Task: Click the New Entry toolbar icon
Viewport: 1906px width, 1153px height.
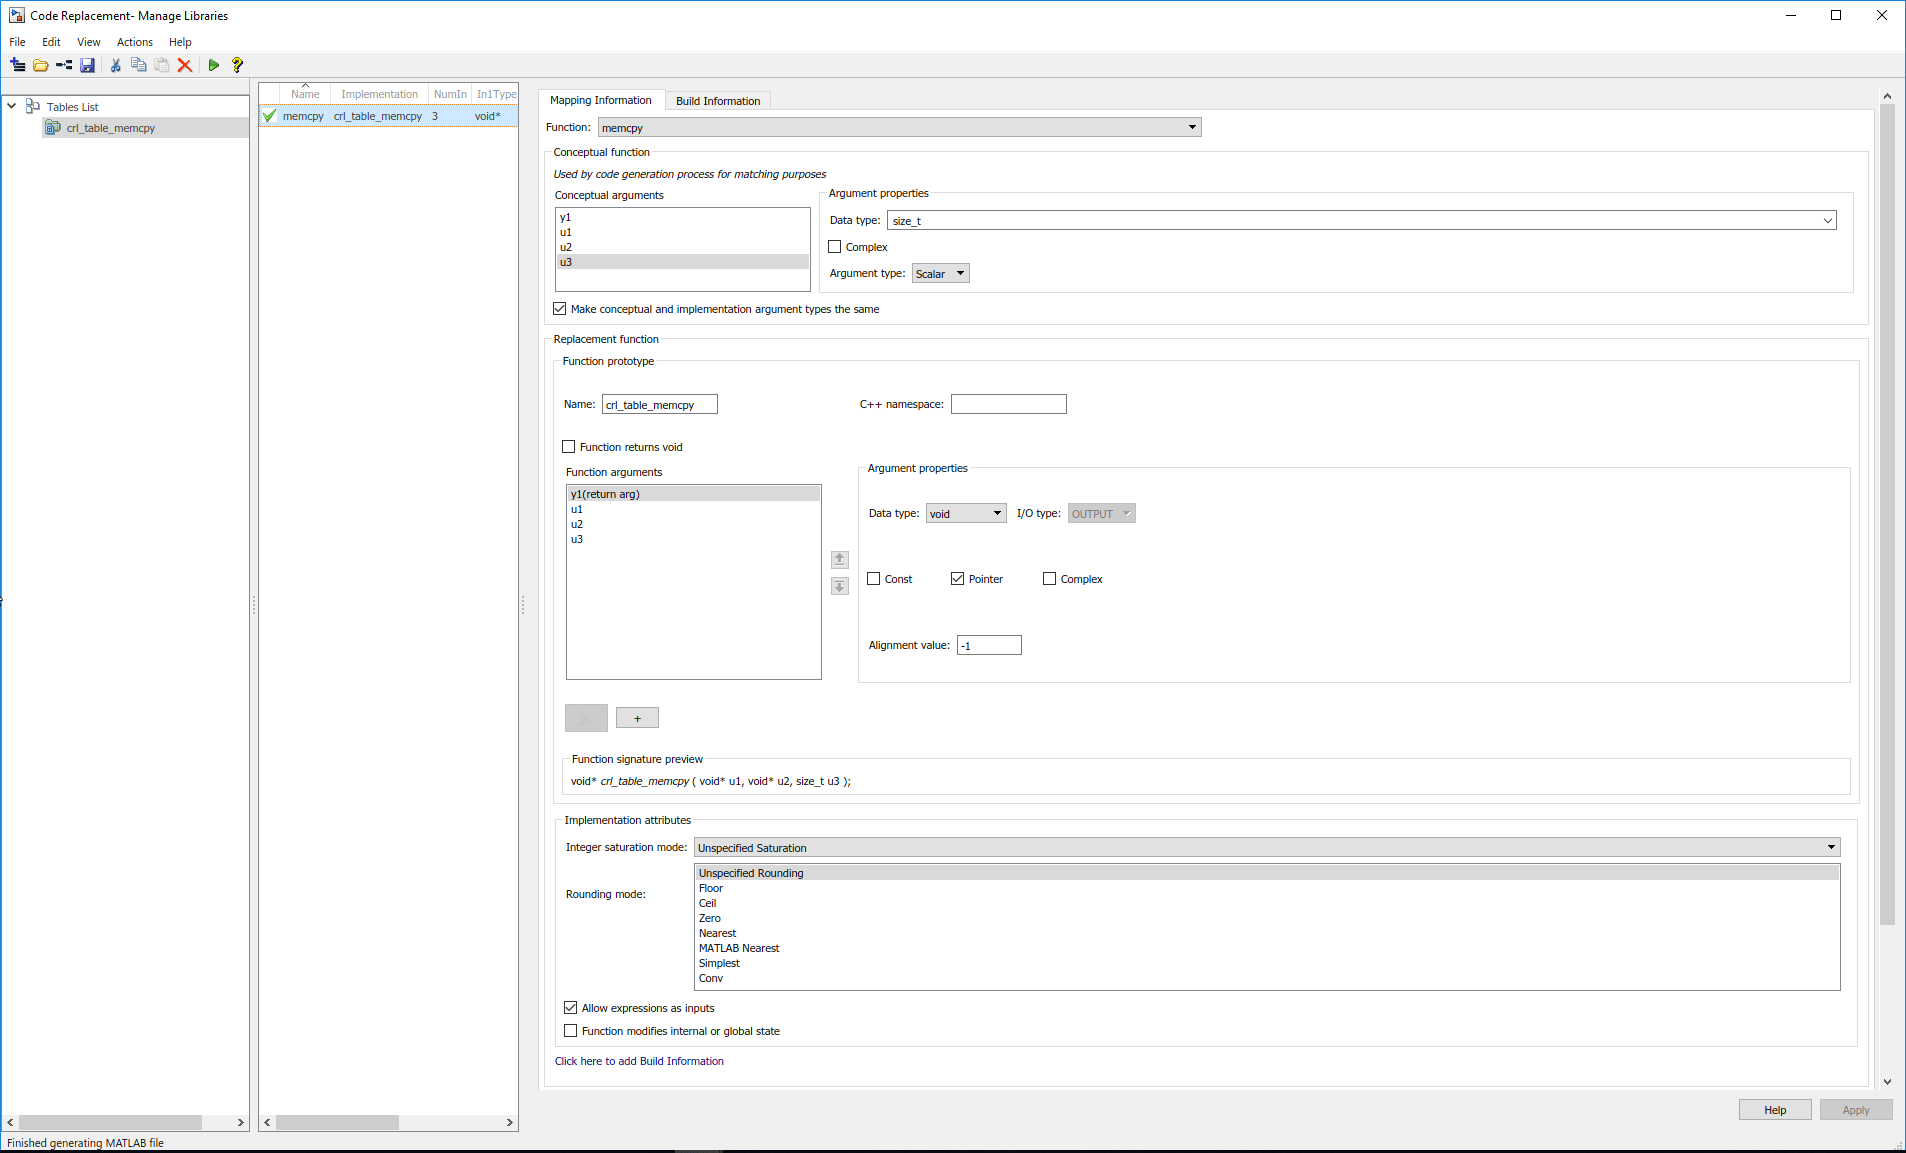Action: tap(64, 65)
